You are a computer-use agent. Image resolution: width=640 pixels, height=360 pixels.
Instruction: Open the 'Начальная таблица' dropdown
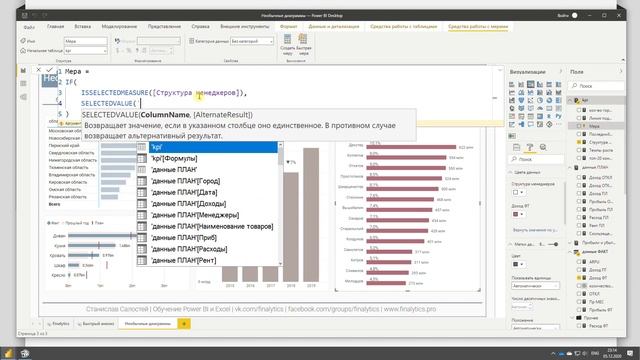click(86, 51)
